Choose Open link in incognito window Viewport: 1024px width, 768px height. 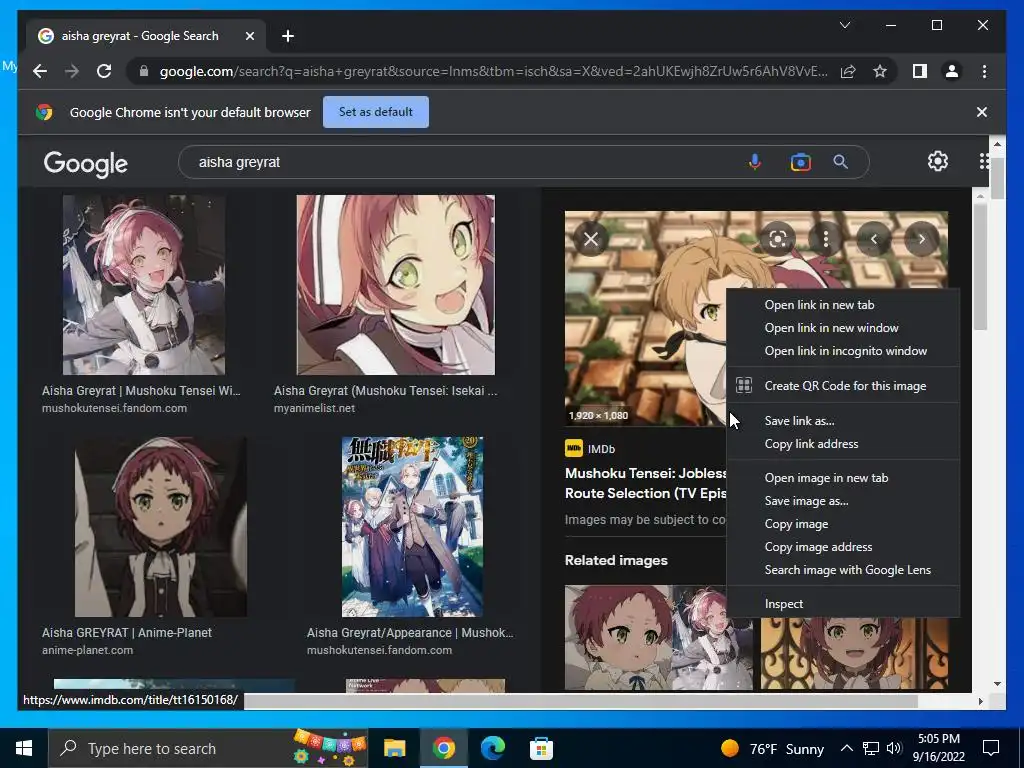coord(842,351)
